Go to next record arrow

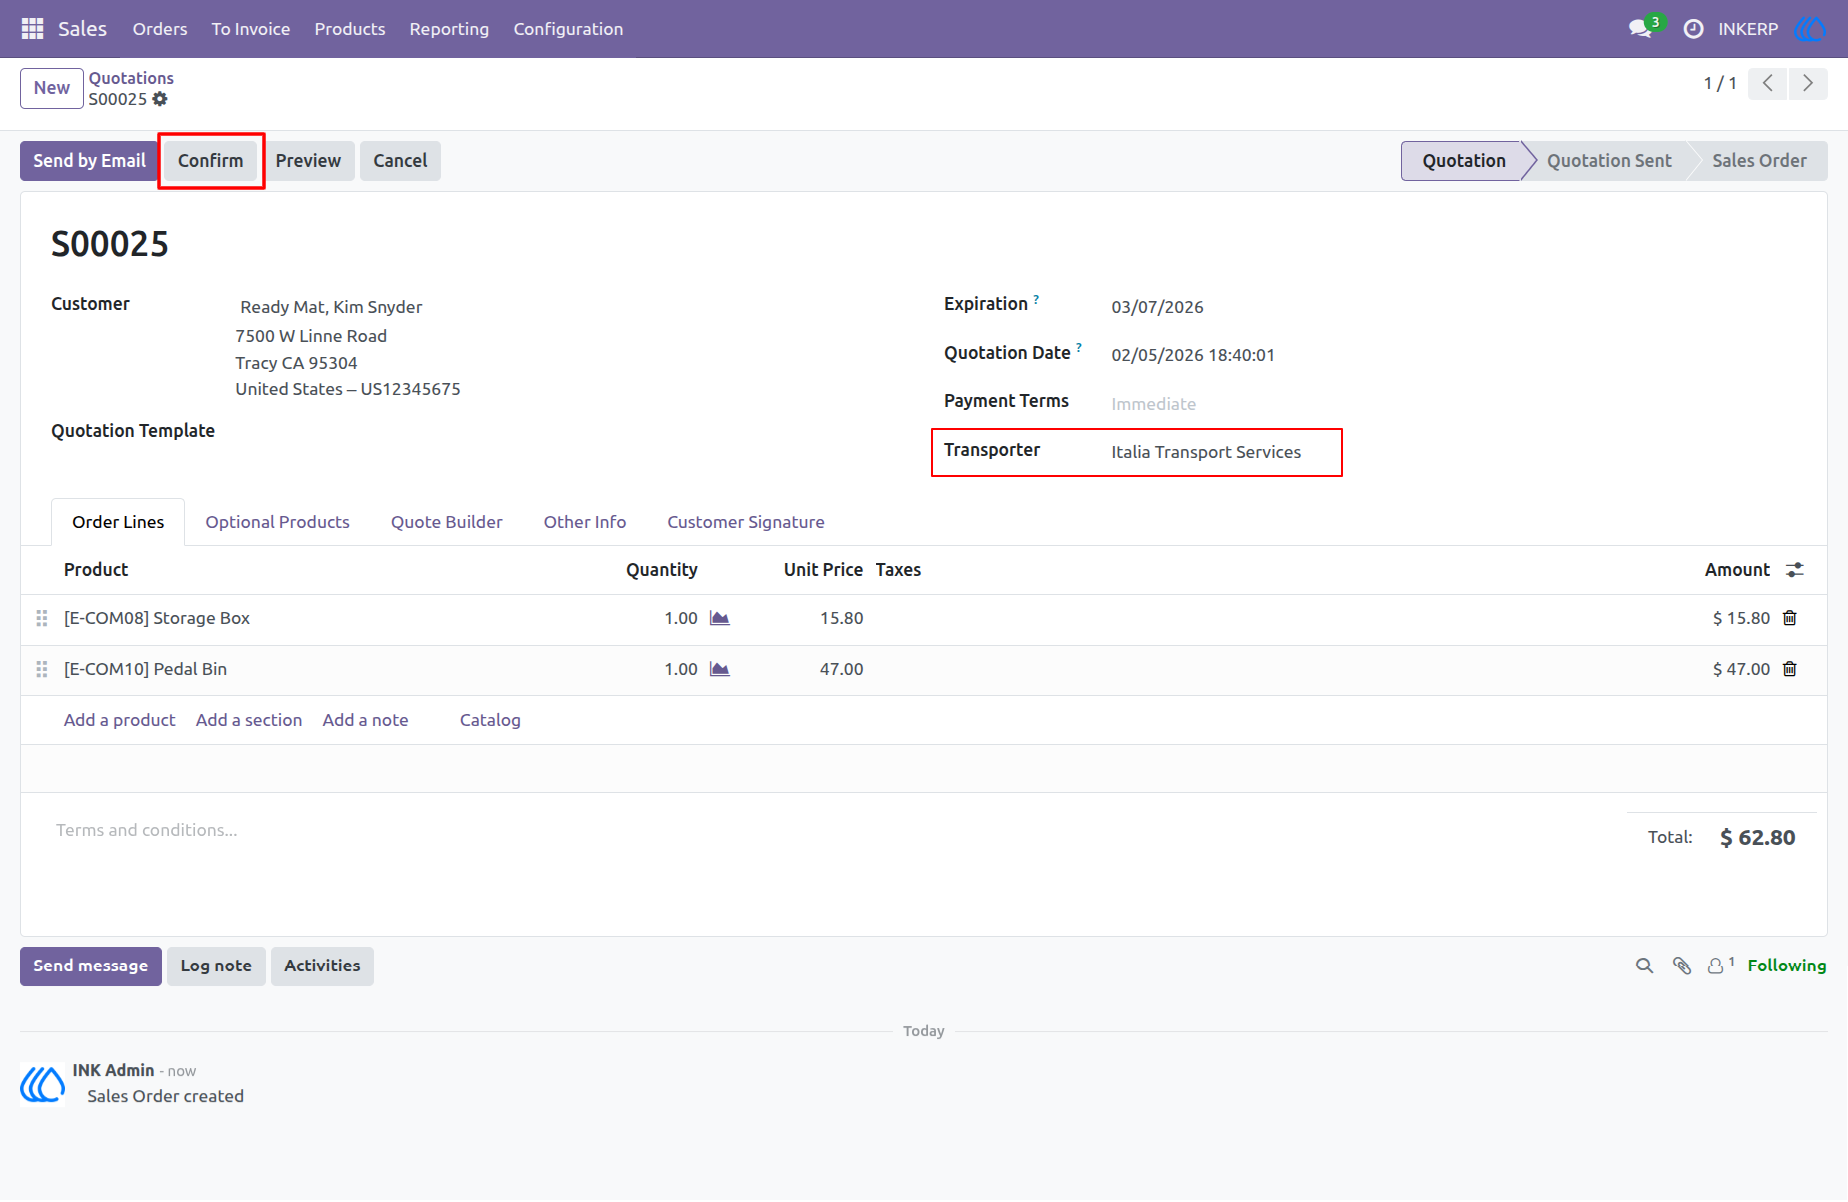(x=1808, y=83)
